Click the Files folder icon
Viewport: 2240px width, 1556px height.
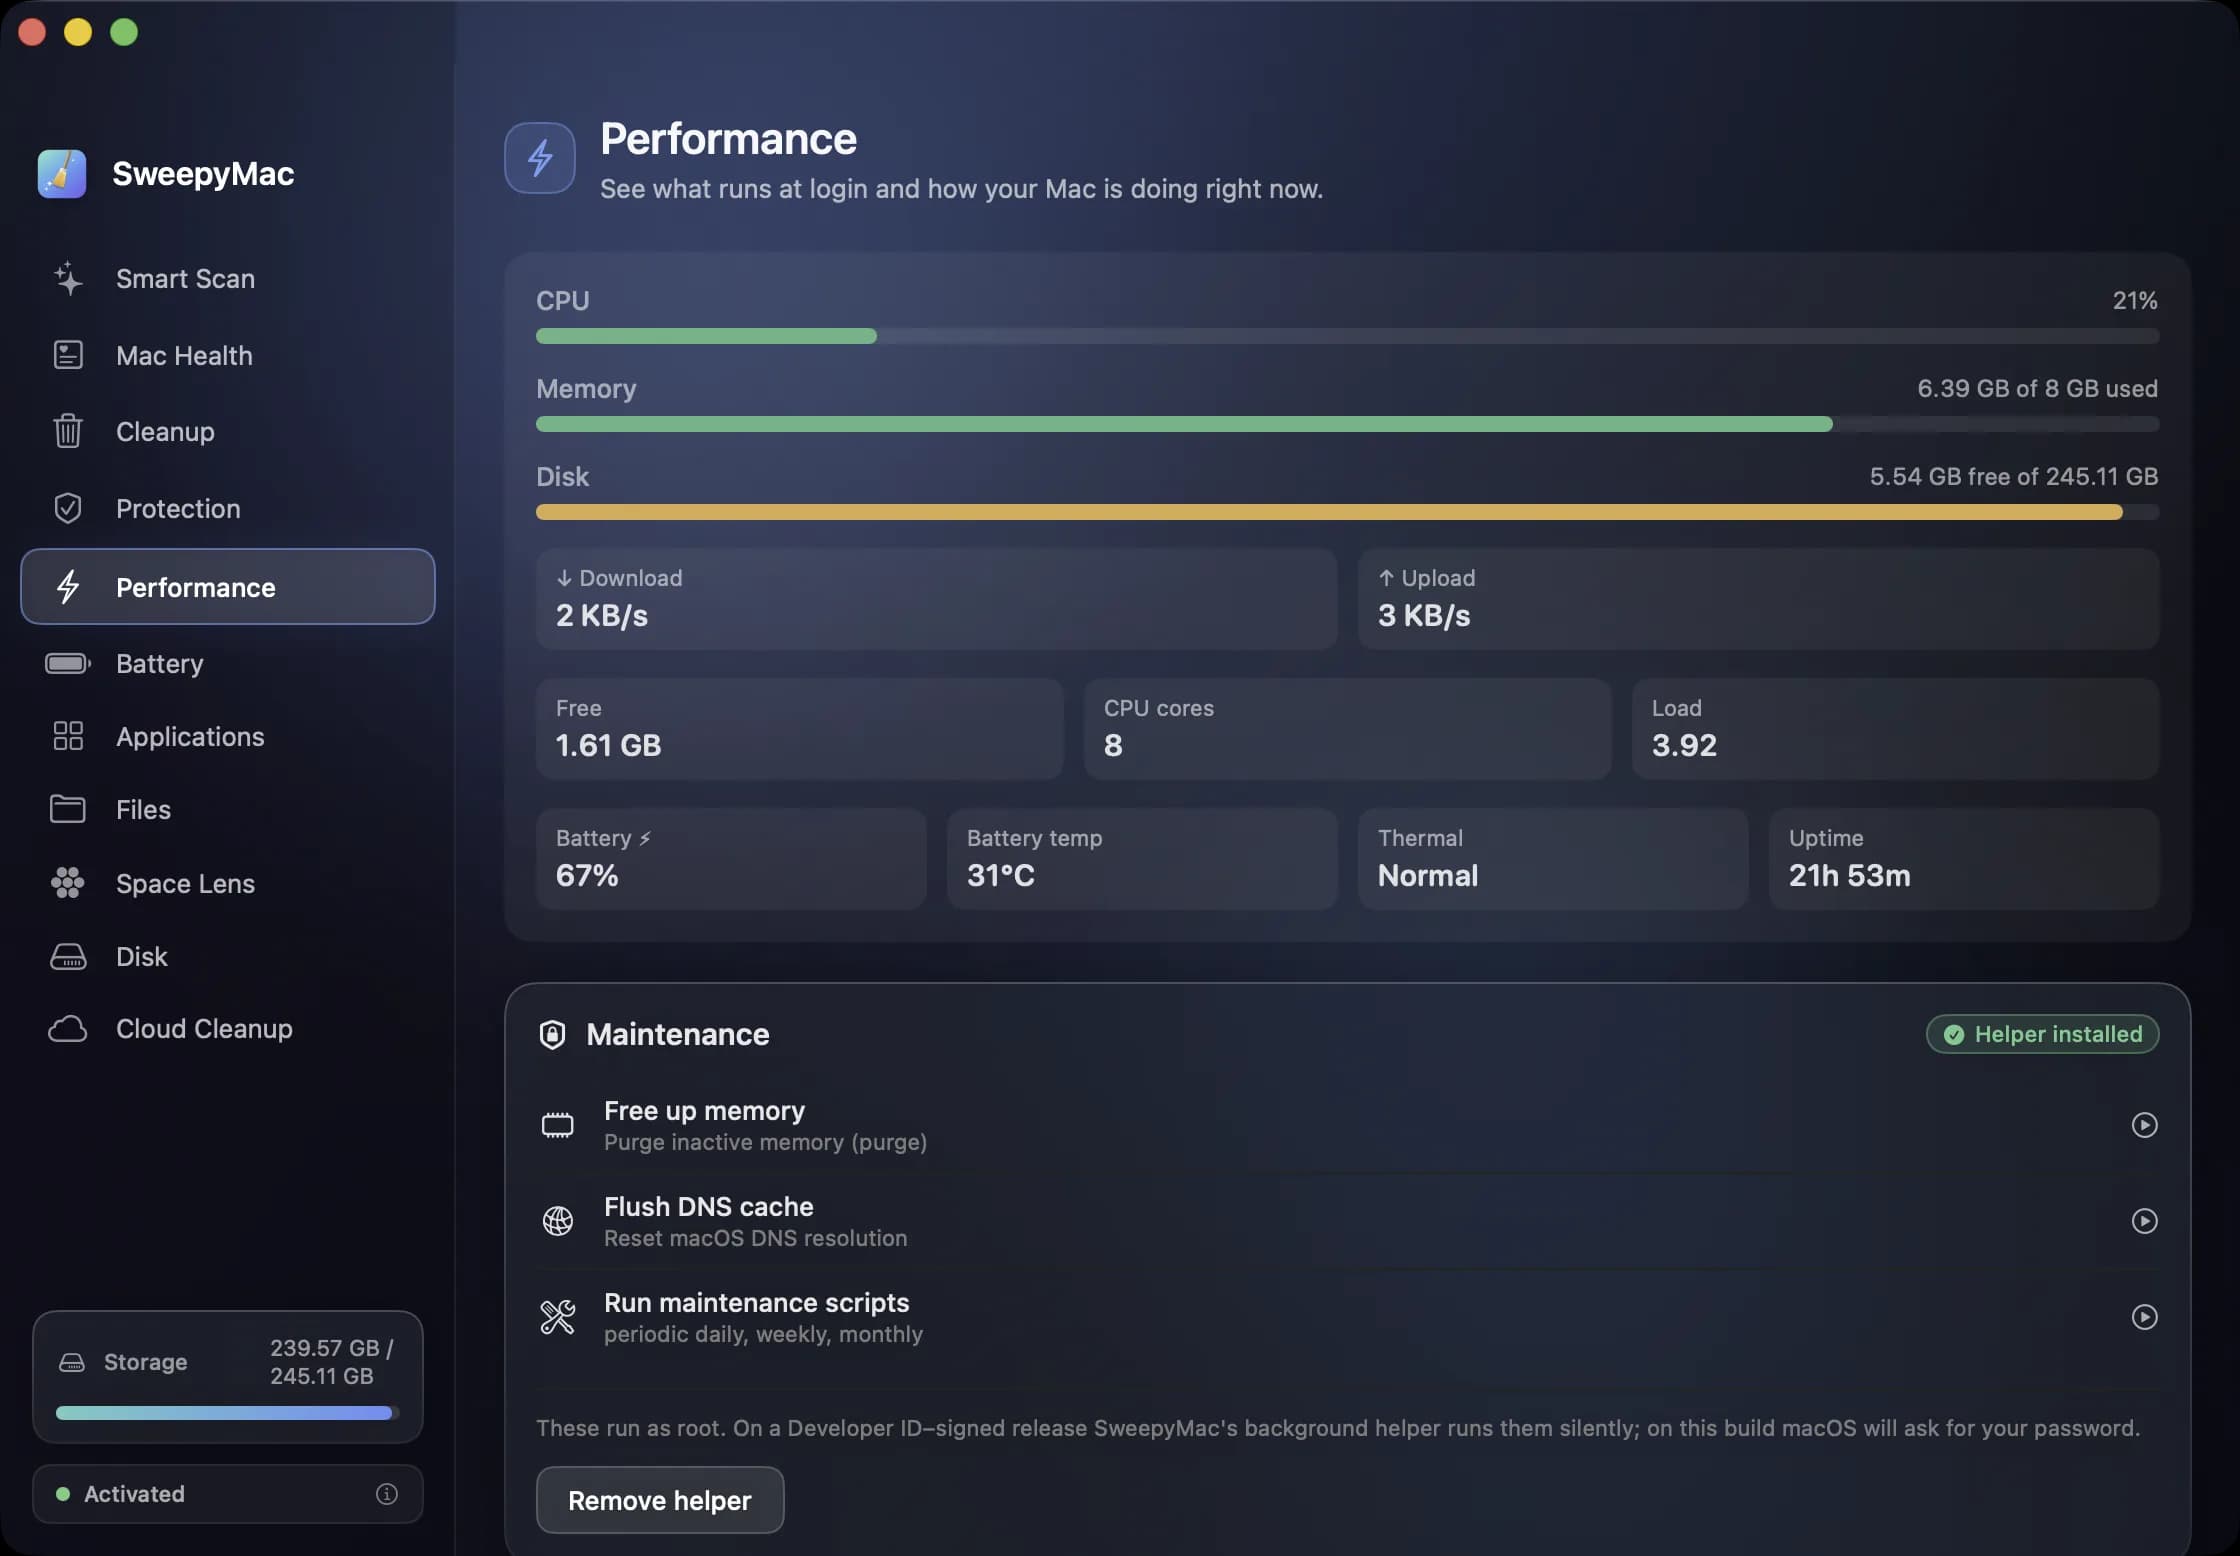(68, 809)
